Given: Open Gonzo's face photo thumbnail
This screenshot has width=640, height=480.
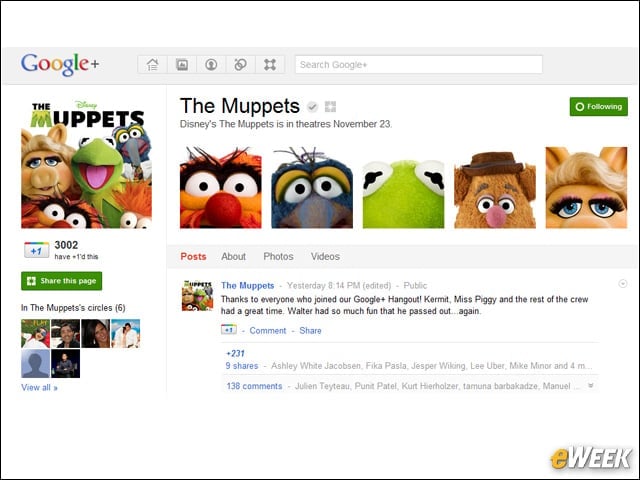Looking at the screenshot, I should [x=312, y=187].
